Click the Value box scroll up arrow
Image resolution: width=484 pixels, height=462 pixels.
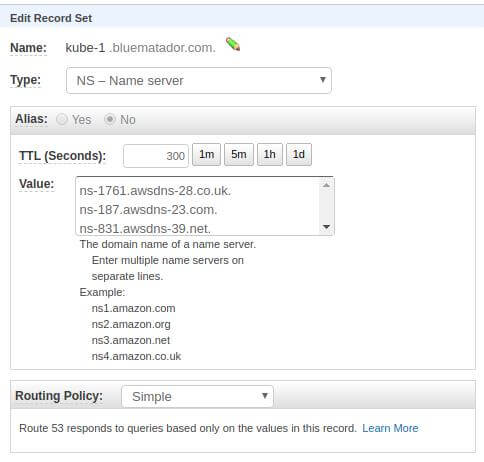coord(326,185)
